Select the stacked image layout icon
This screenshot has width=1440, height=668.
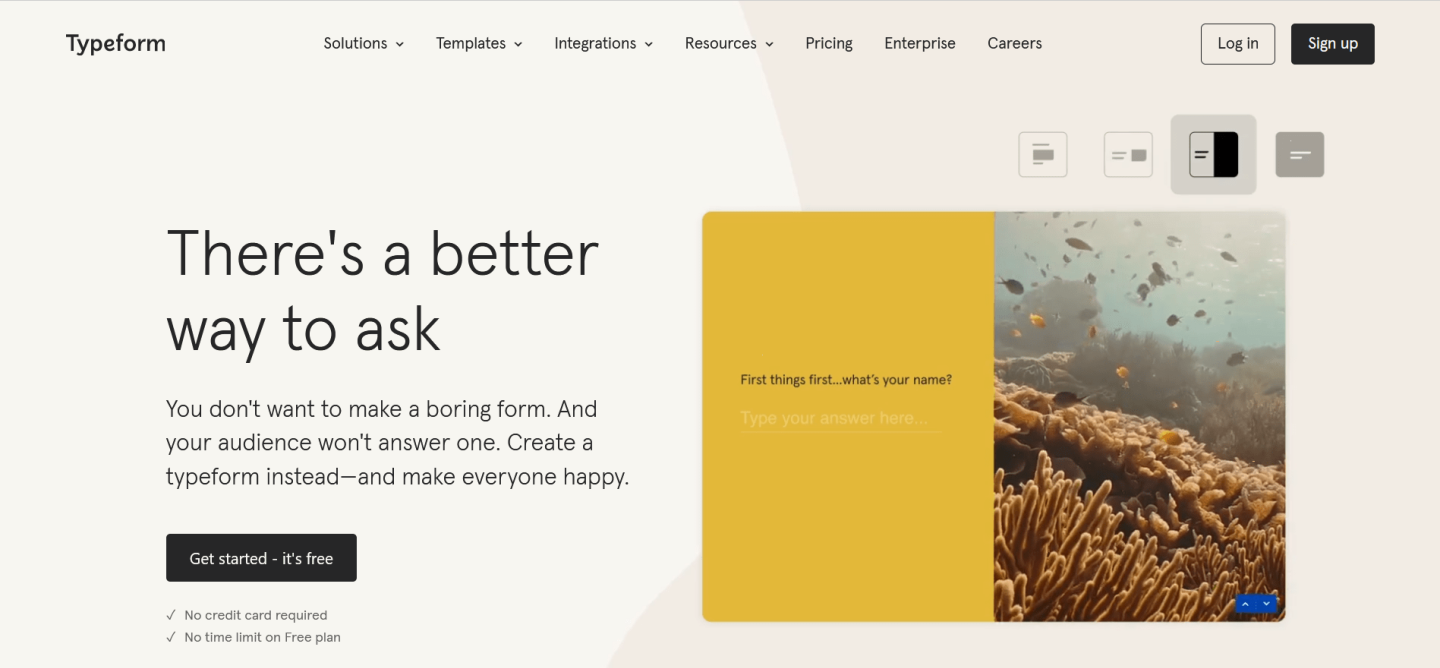coord(1042,155)
